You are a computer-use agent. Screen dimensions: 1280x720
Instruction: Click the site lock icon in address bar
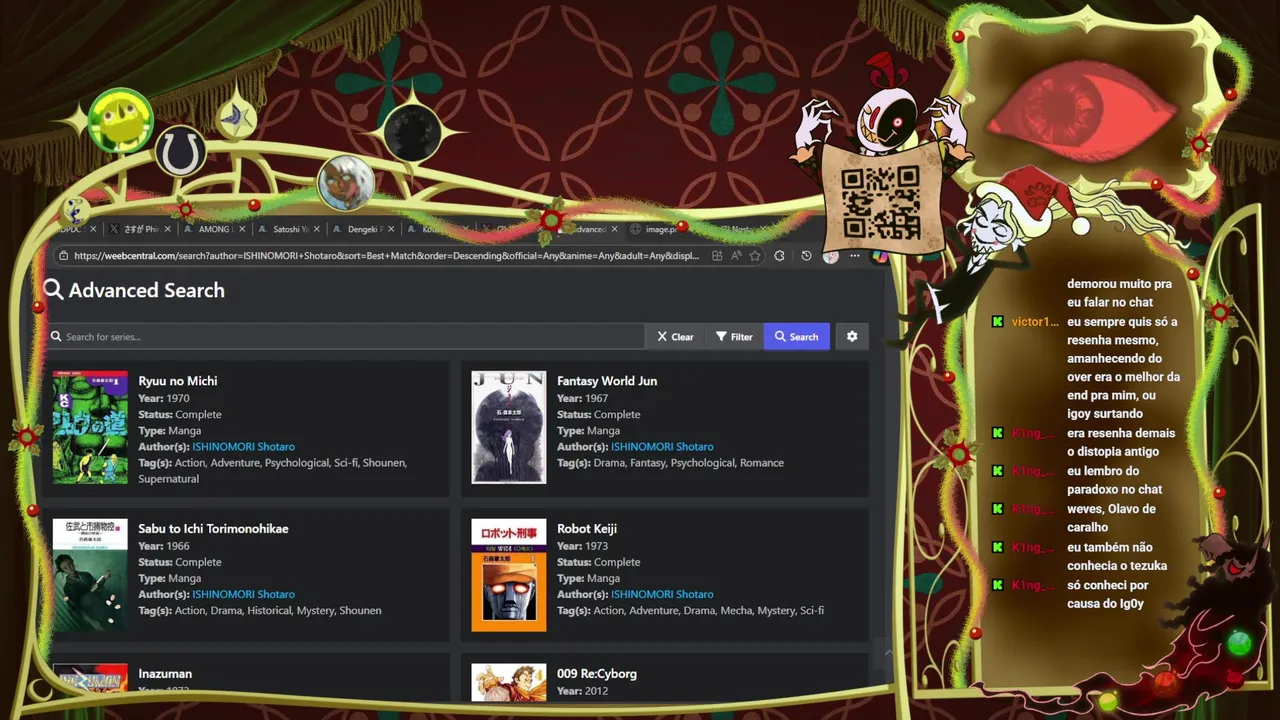coord(63,256)
